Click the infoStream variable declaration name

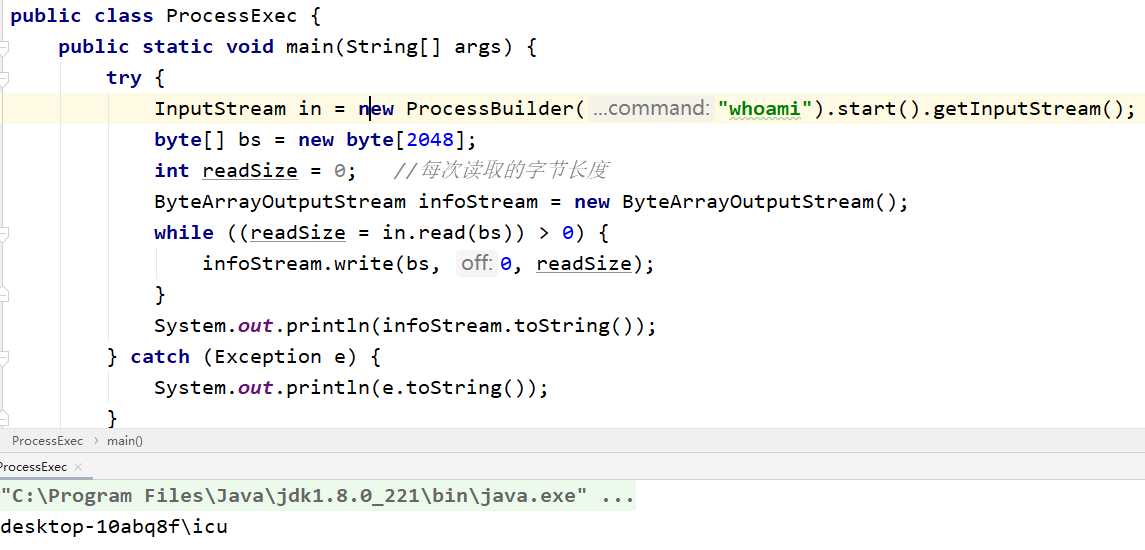(x=478, y=202)
